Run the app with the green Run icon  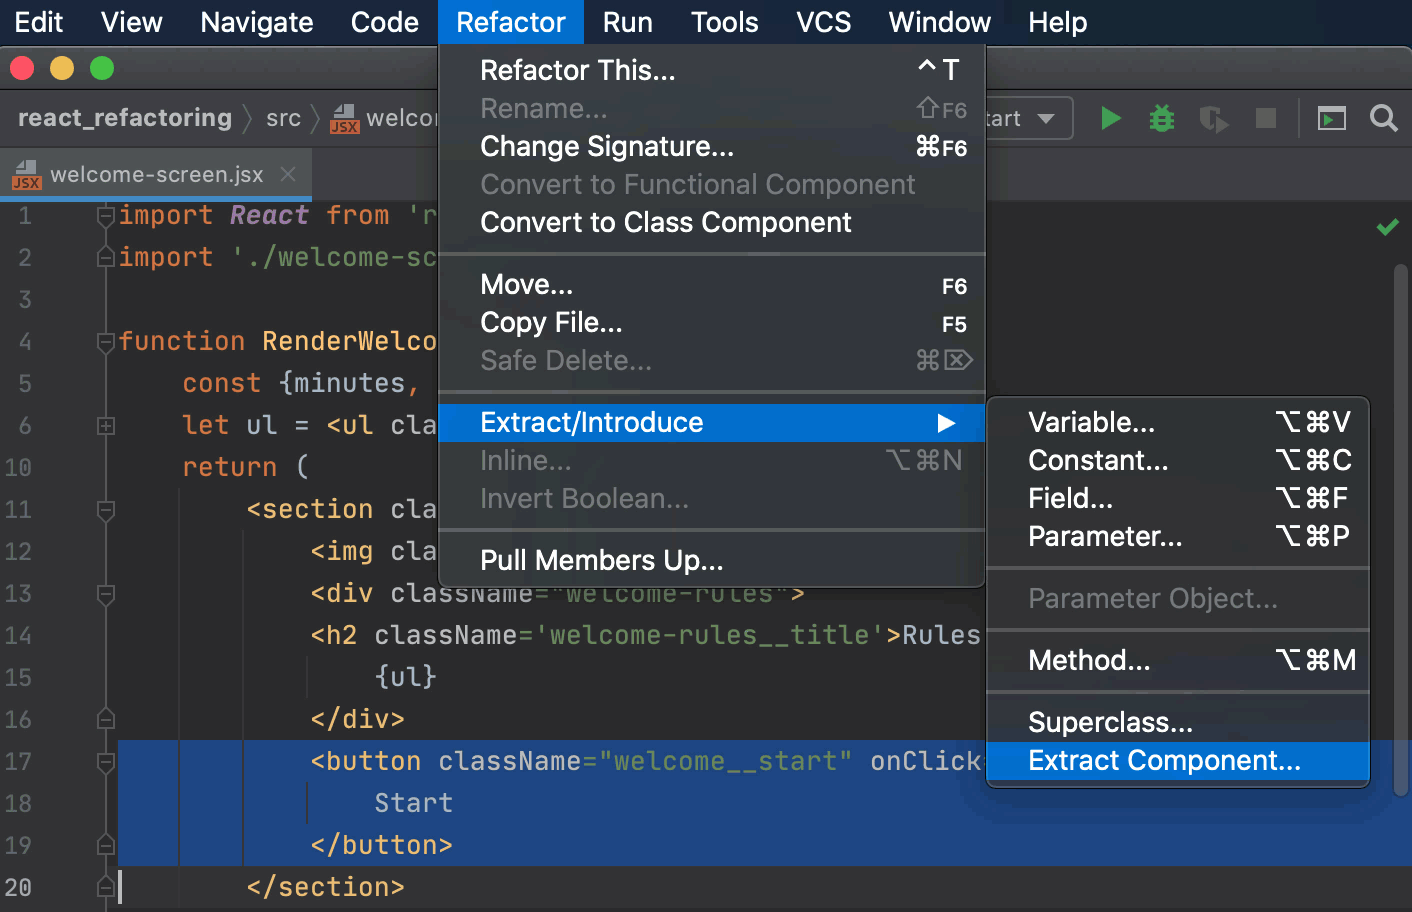[x=1111, y=118]
